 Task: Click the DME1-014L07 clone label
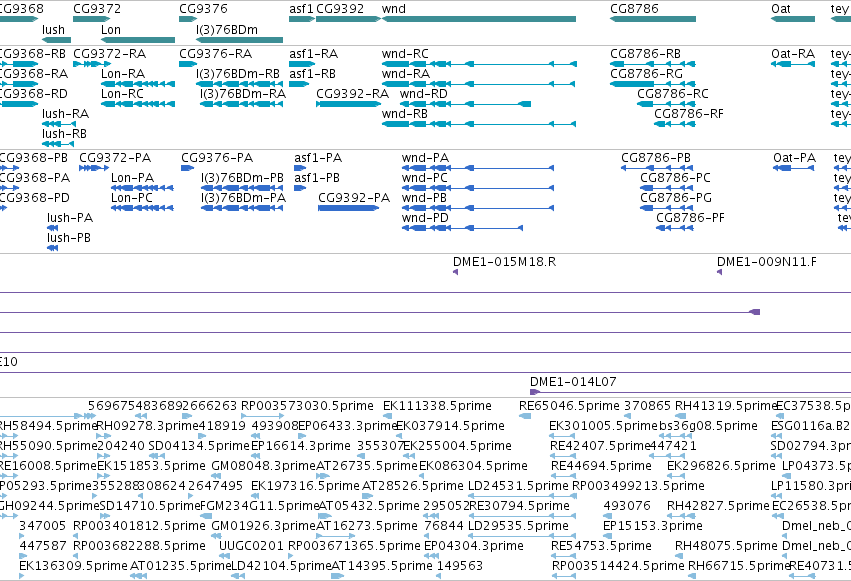573,382
